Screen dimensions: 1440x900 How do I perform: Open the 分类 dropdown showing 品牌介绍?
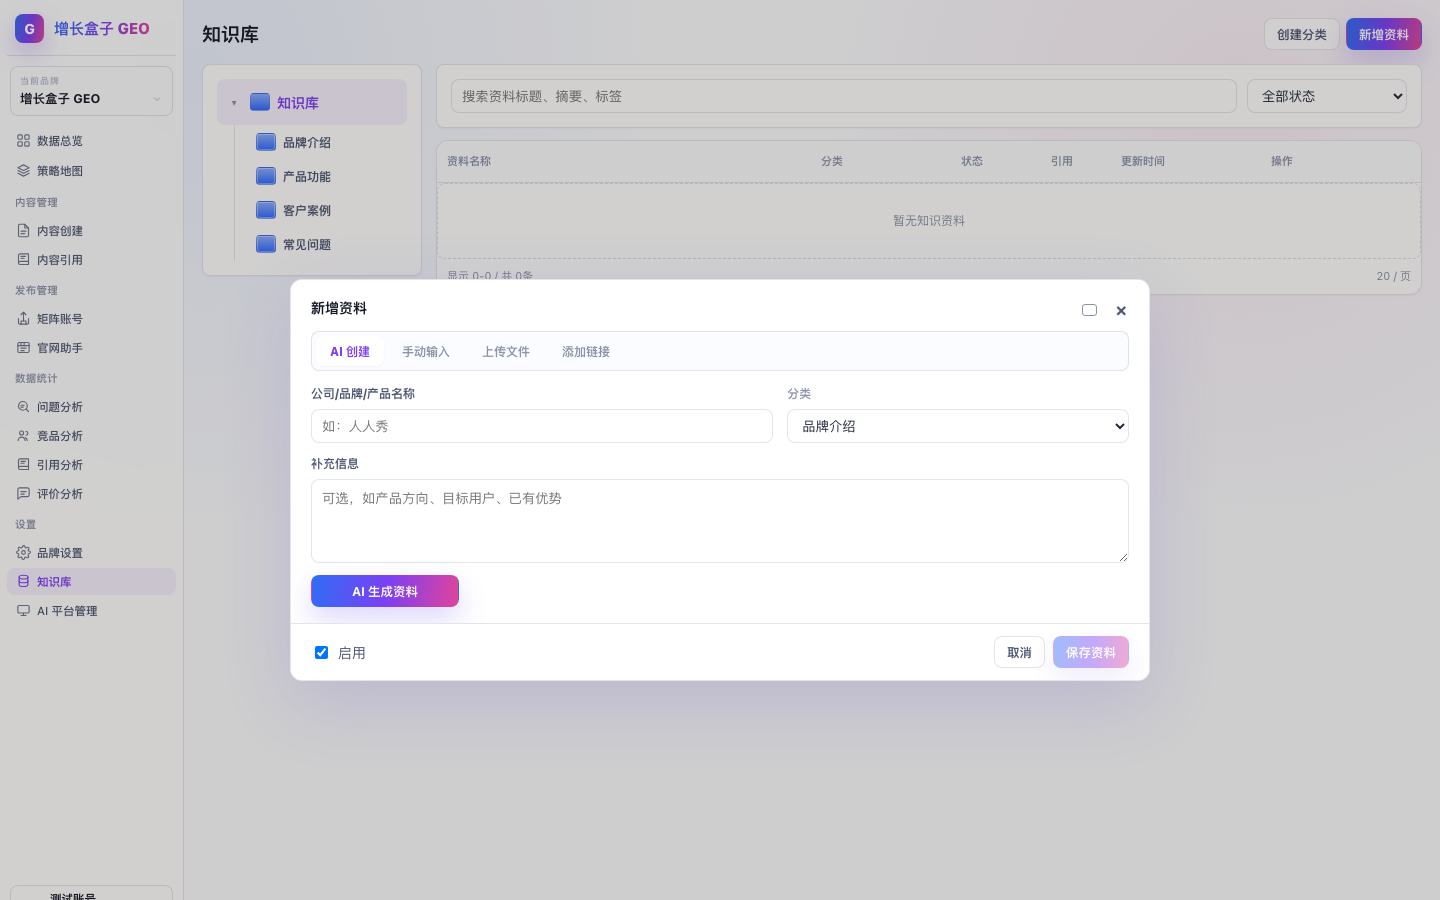tap(958, 426)
